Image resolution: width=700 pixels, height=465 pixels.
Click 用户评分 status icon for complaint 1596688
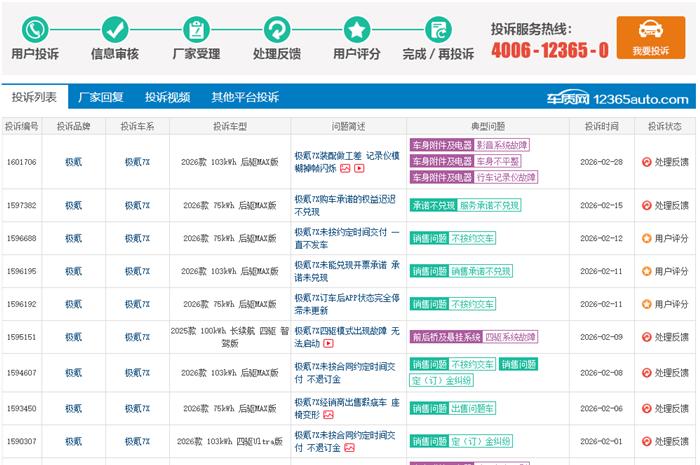click(x=646, y=239)
